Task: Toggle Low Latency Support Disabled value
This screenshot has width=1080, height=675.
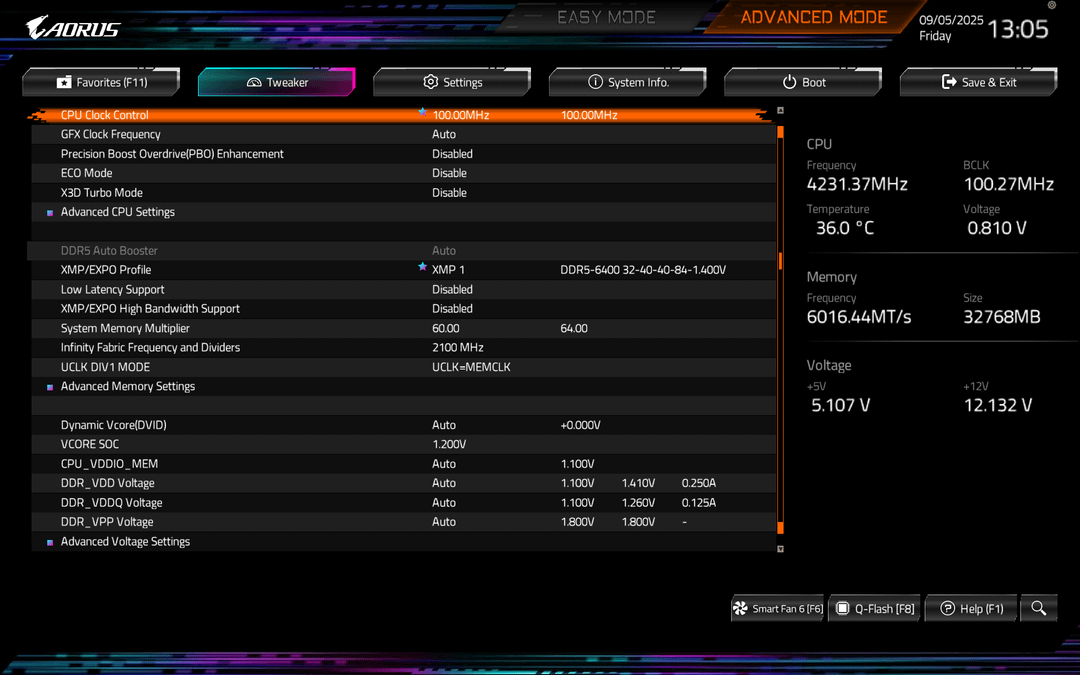Action: (x=452, y=289)
